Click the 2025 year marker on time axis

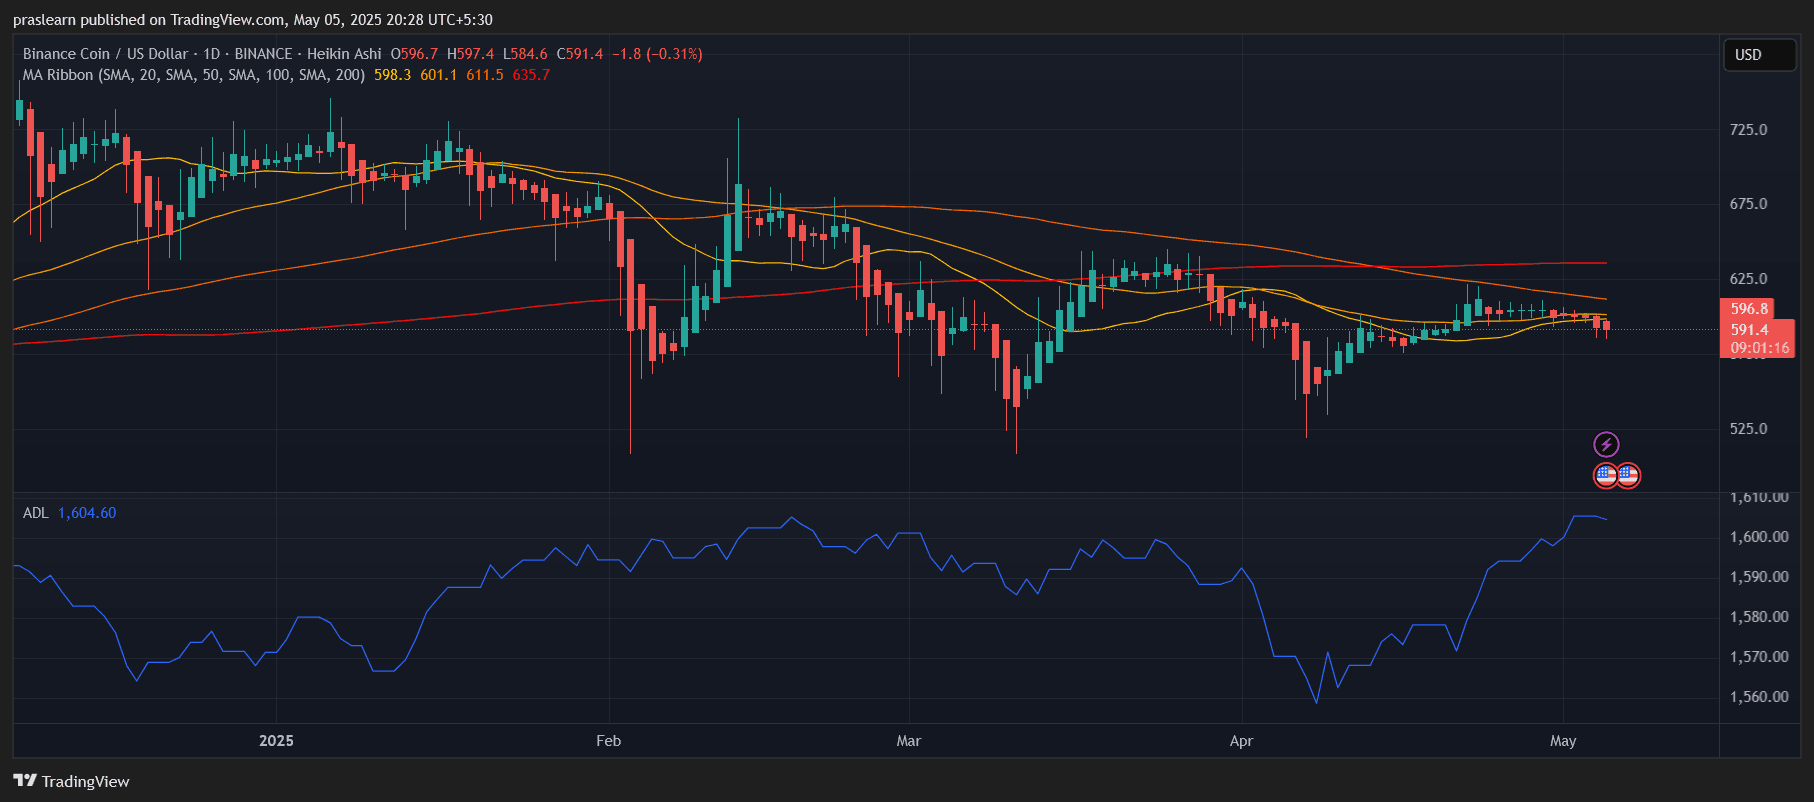click(276, 741)
